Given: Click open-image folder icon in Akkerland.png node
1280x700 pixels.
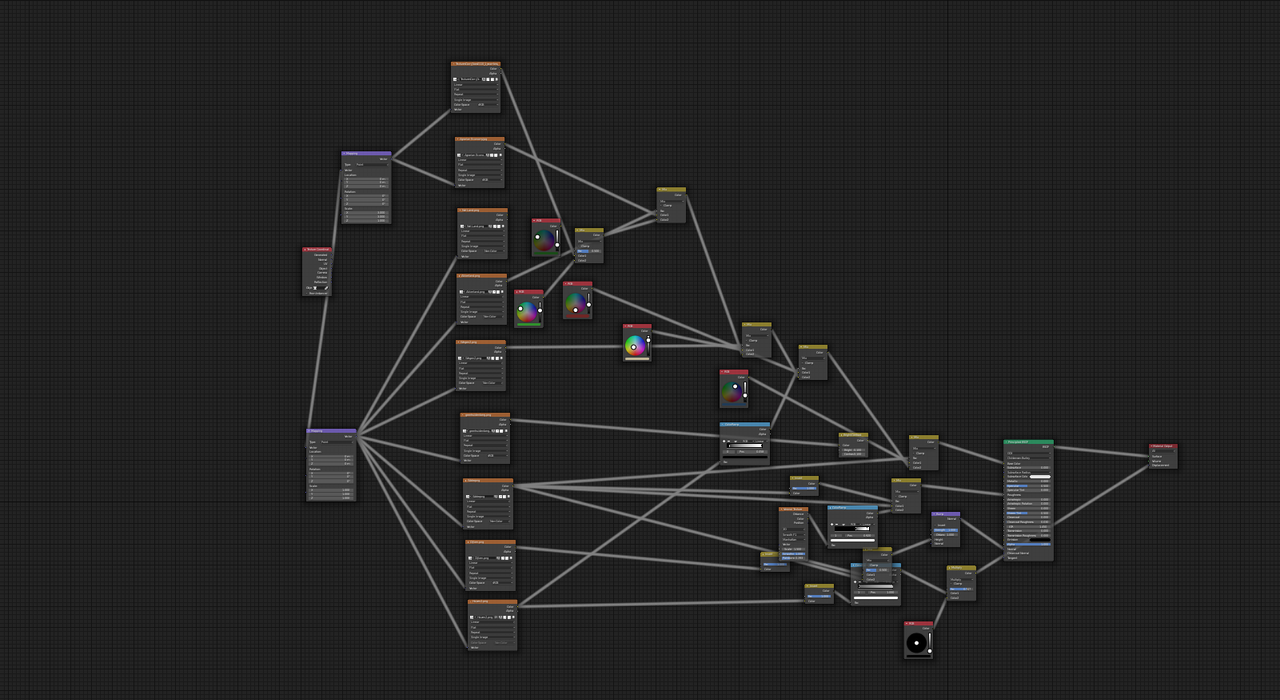Looking at the screenshot, I should click(x=498, y=292).
